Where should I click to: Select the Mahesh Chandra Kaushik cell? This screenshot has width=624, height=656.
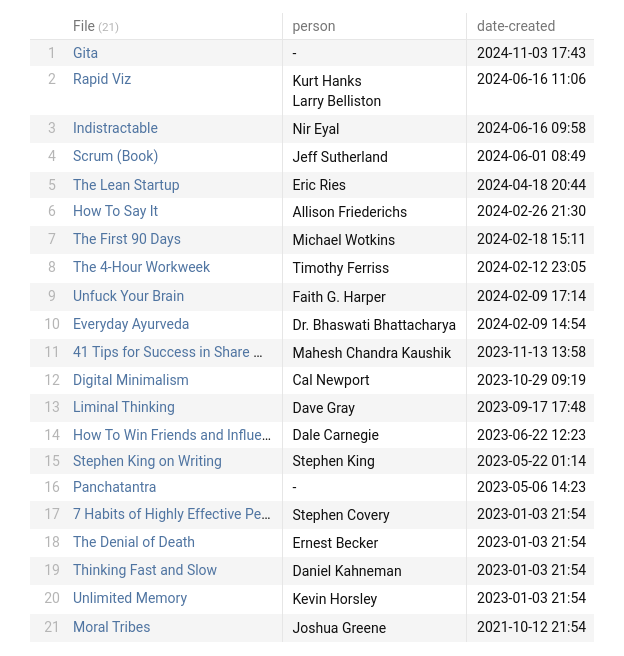[372, 353]
